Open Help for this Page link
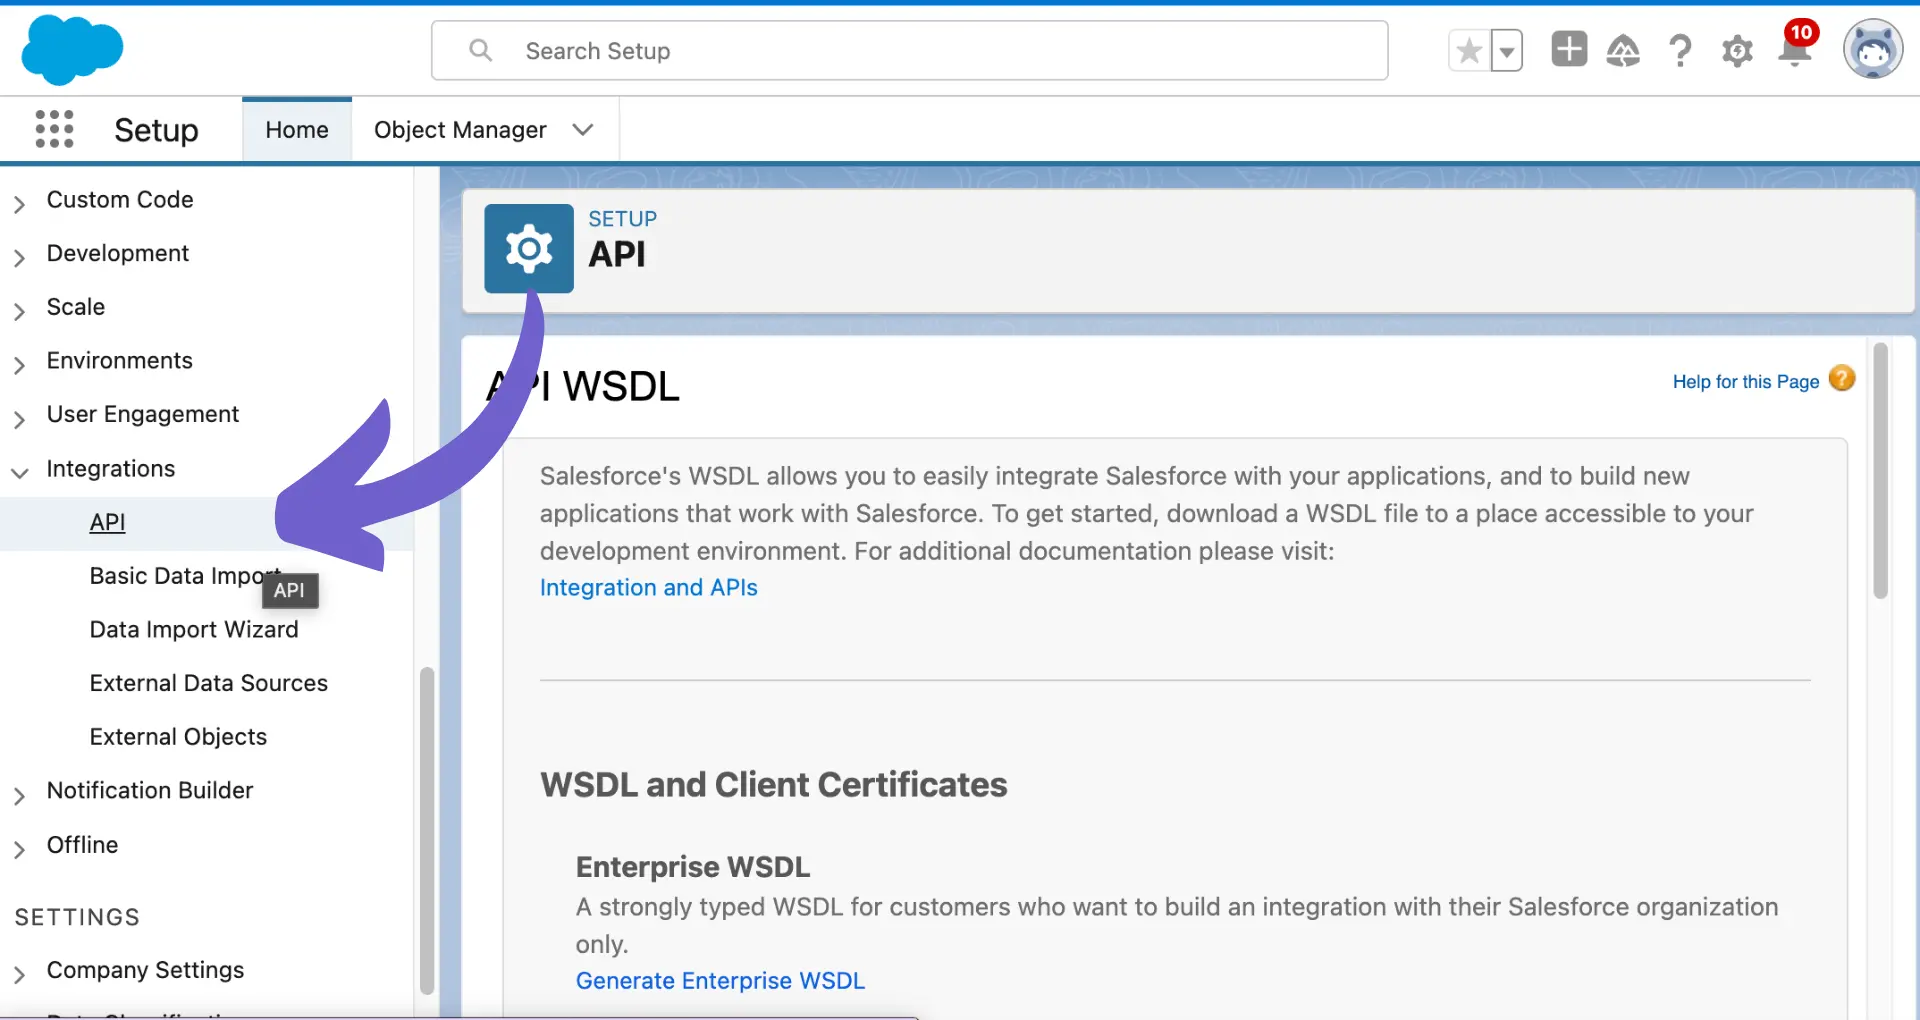 1746,382
